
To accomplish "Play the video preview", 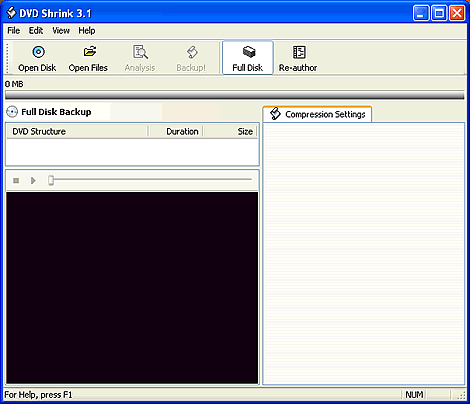I will tap(33, 180).
